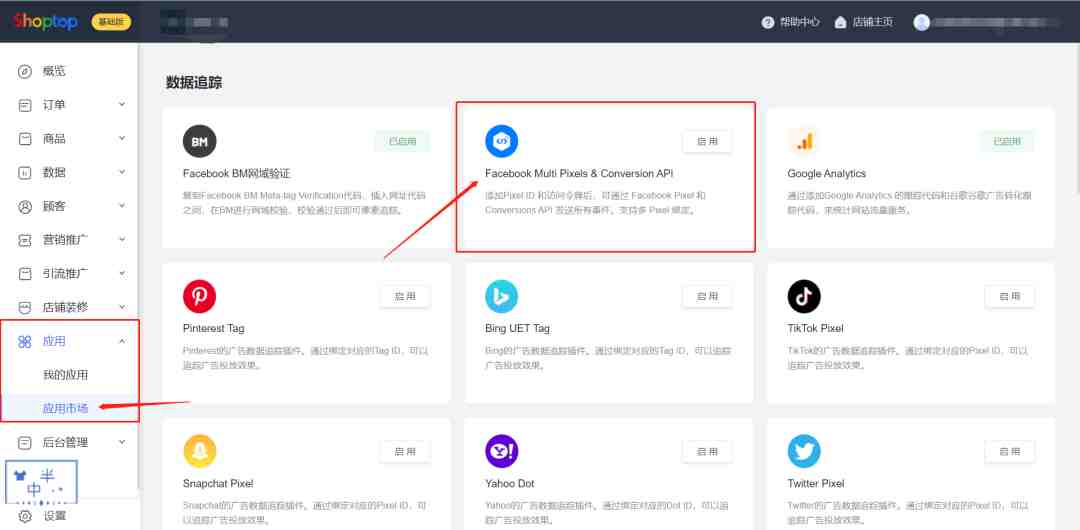The width and height of the screenshot is (1080, 530).
Task: Click the Yahoo Dot icon
Action: (x=501, y=451)
